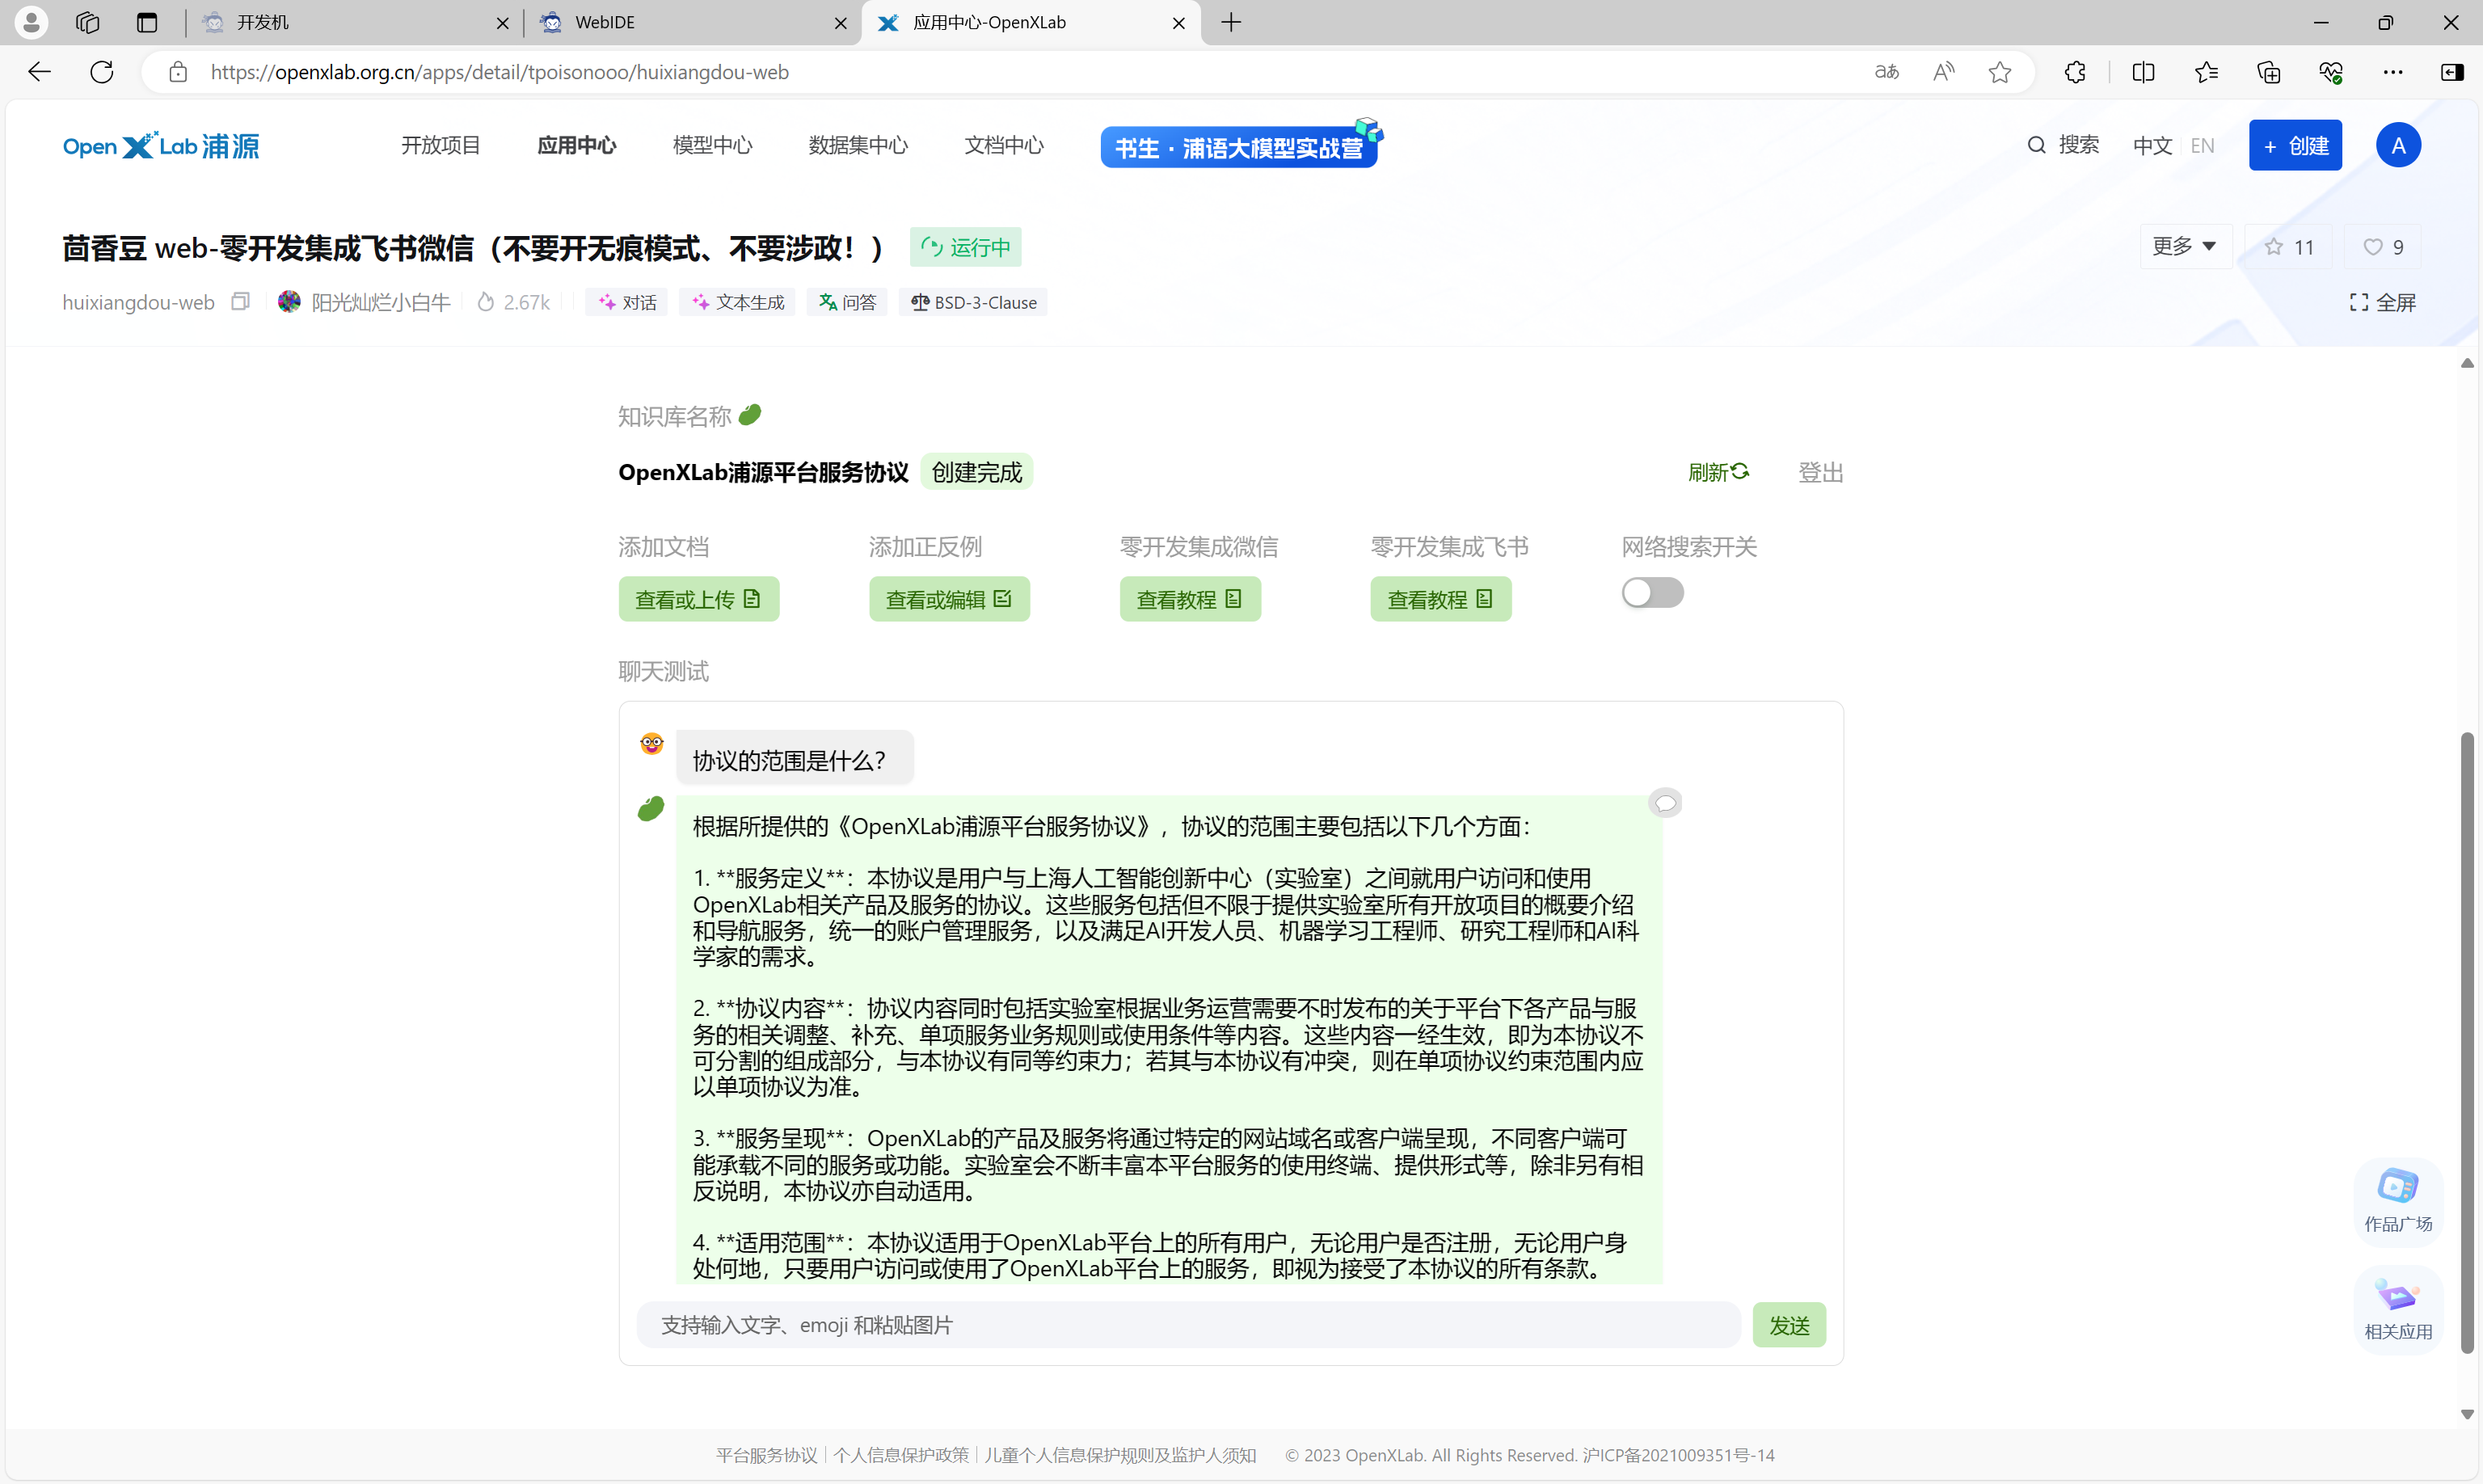Open browser profile avatar icon
Screen dimensions: 2483x1484
tap(31, 22)
